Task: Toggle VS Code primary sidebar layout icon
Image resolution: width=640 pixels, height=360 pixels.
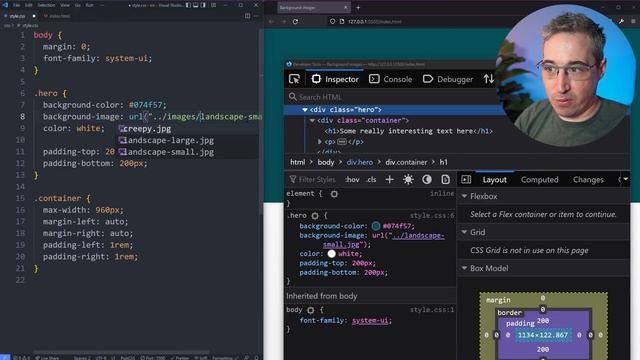Action: click(x=188, y=5)
